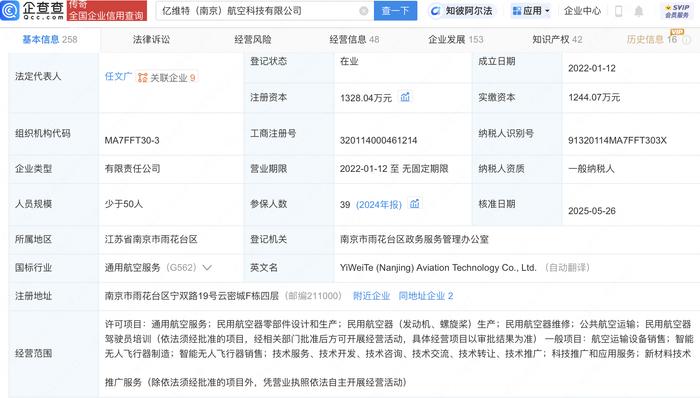
Task: Select paid-in capital 1244.07万元
Action: (x=594, y=97)
